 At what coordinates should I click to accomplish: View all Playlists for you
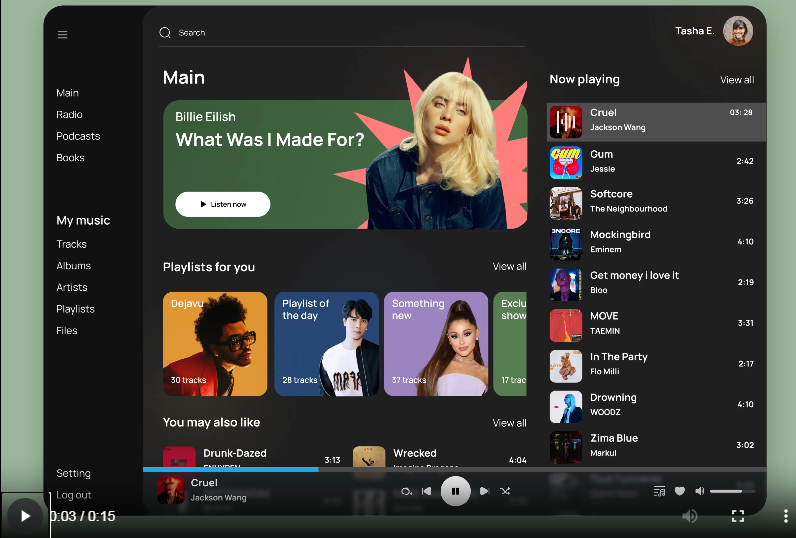tap(509, 266)
